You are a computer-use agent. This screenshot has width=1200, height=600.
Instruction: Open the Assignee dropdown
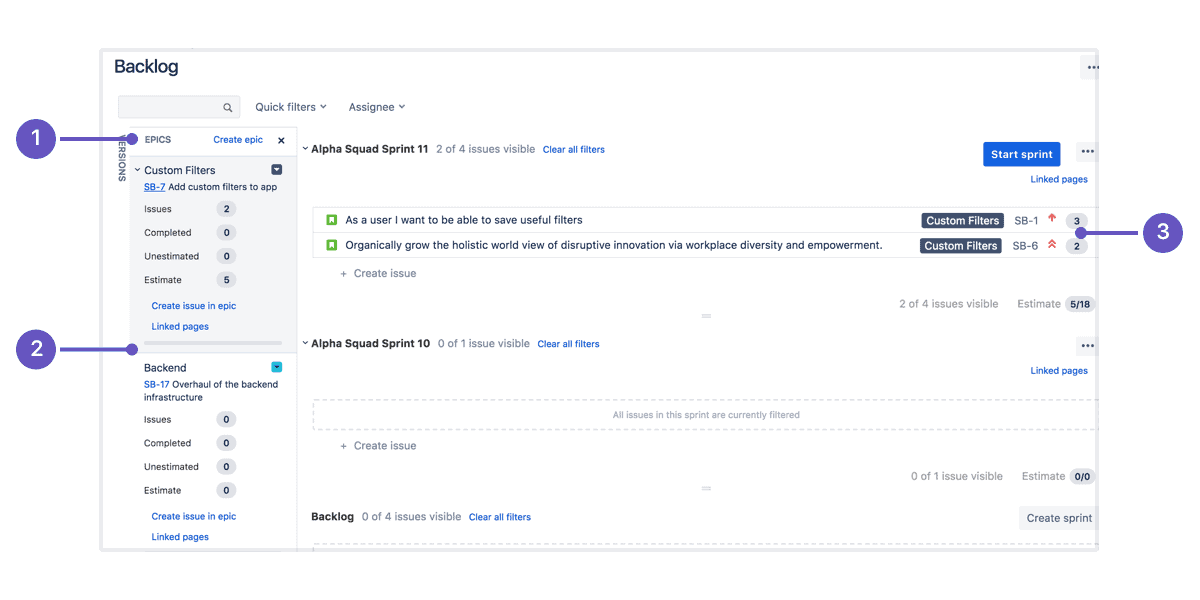[x=376, y=106]
